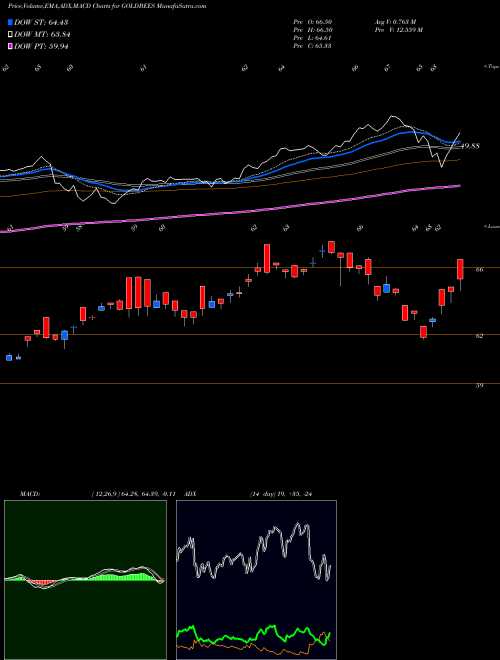This screenshot has height=660, width=500.
Task: Click the lowest red candle touching the 62 line
Action: 423,332
